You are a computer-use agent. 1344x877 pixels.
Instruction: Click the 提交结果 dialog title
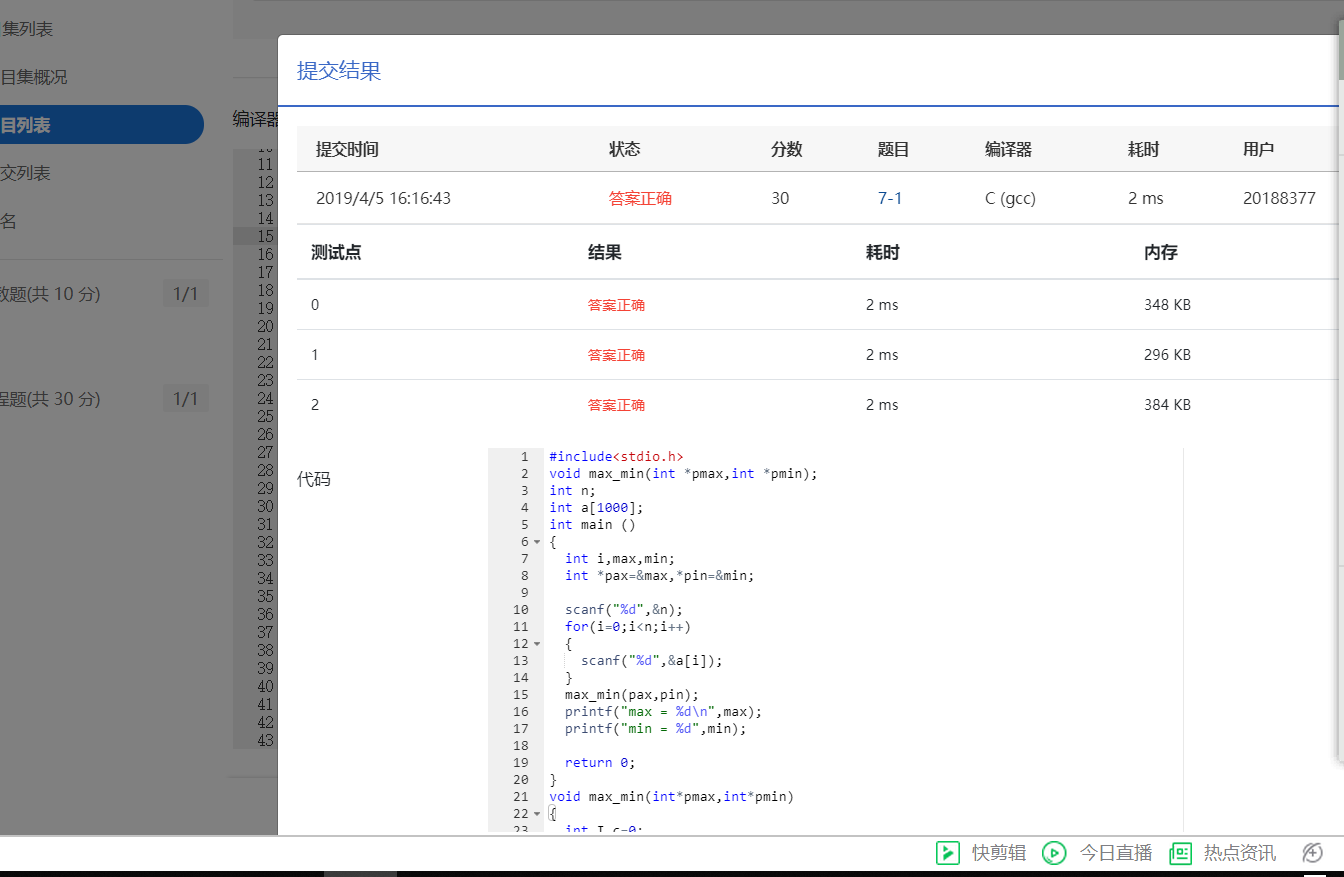[339, 70]
